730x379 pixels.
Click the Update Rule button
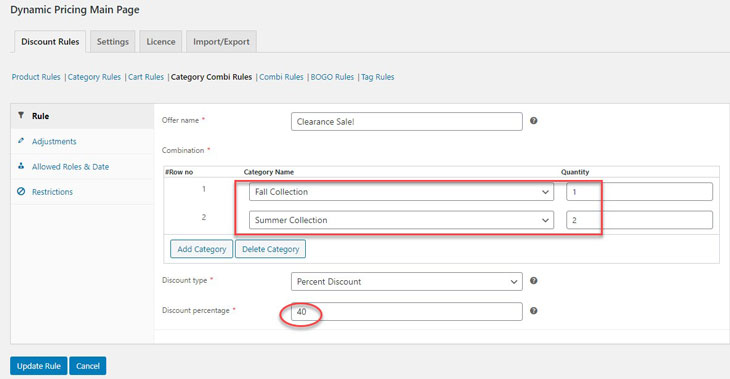coord(39,366)
